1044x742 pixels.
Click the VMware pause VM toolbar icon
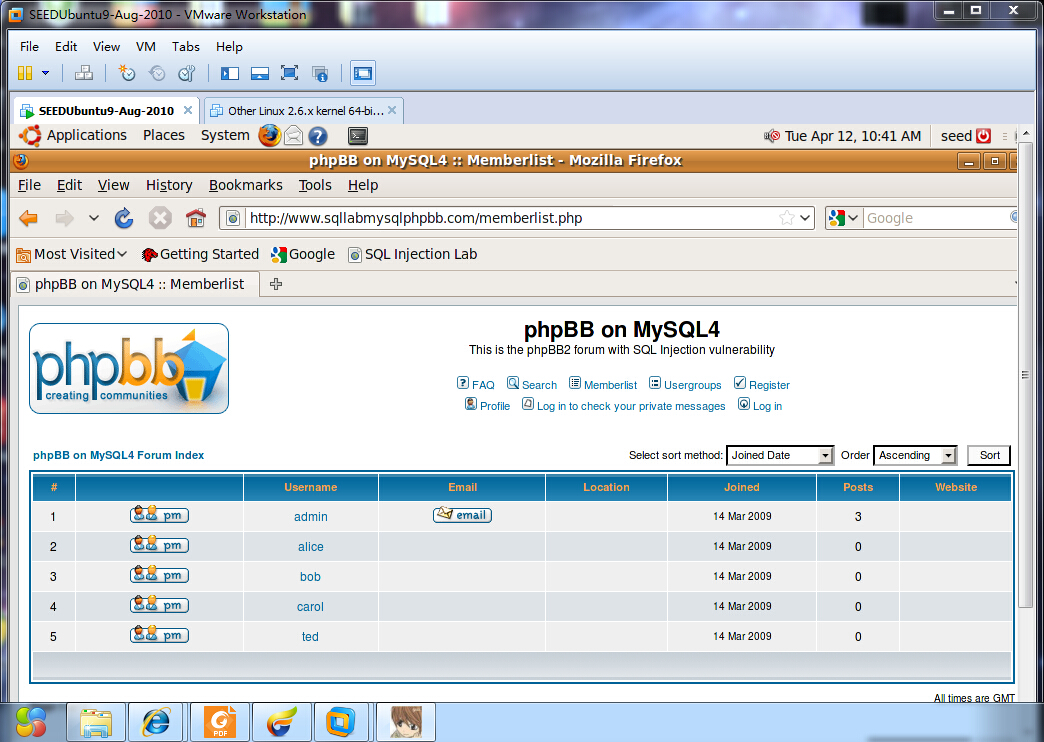point(25,73)
